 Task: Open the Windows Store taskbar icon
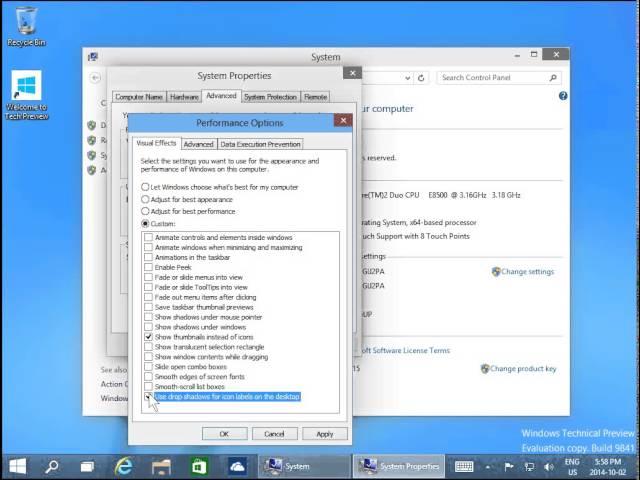point(199,466)
